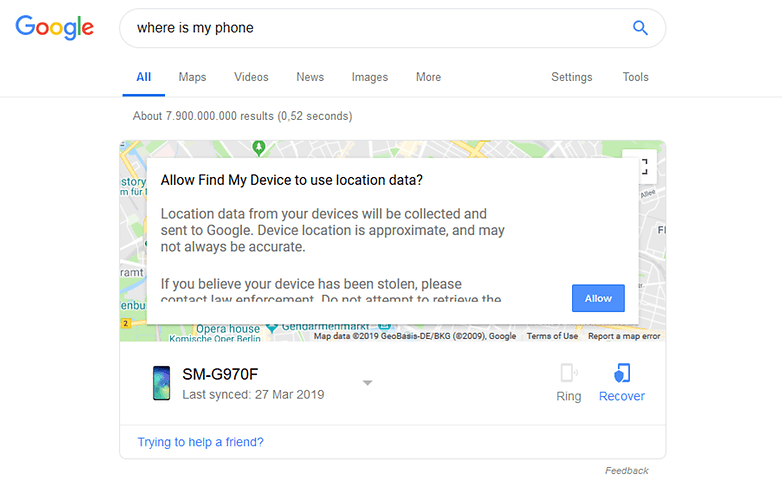This screenshot has height=490, width=782.
Task: Click the Recover device icon
Action: pyautogui.click(x=622, y=373)
